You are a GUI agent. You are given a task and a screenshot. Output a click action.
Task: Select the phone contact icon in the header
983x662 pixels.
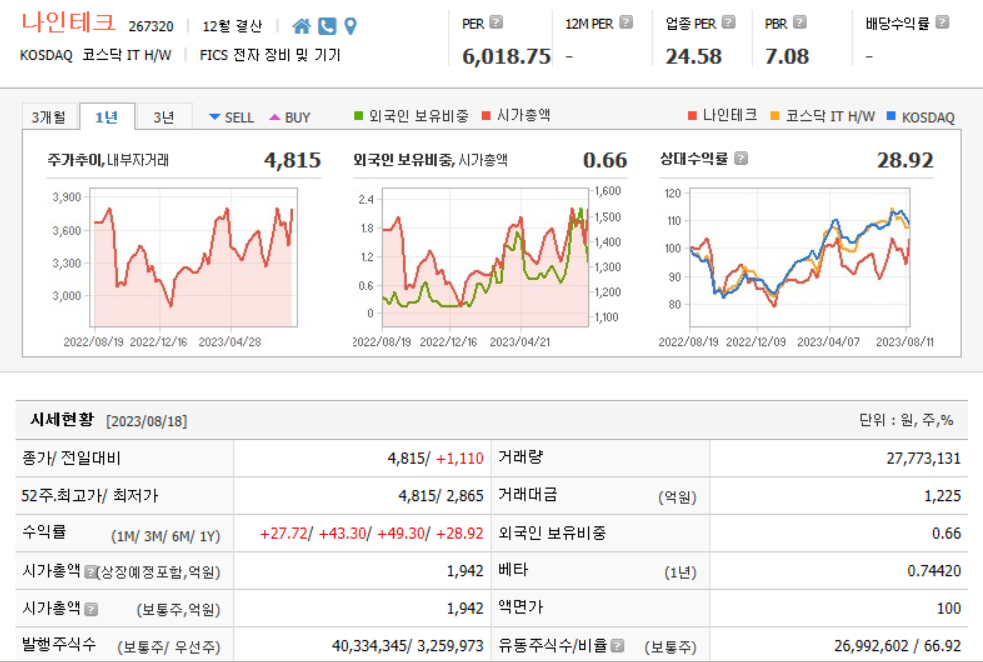pyautogui.click(x=326, y=26)
